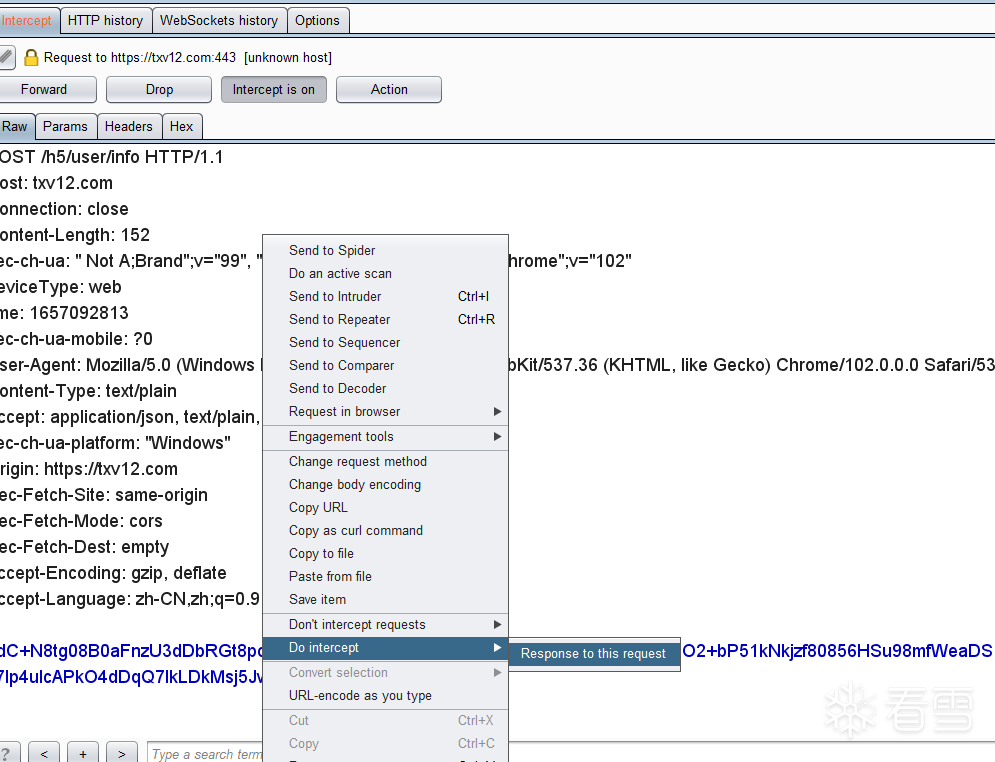Image resolution: width=995 pixels, height=762 pixels.
Task: Click the POST /h5/user/info request line
Action: [112, 157]
